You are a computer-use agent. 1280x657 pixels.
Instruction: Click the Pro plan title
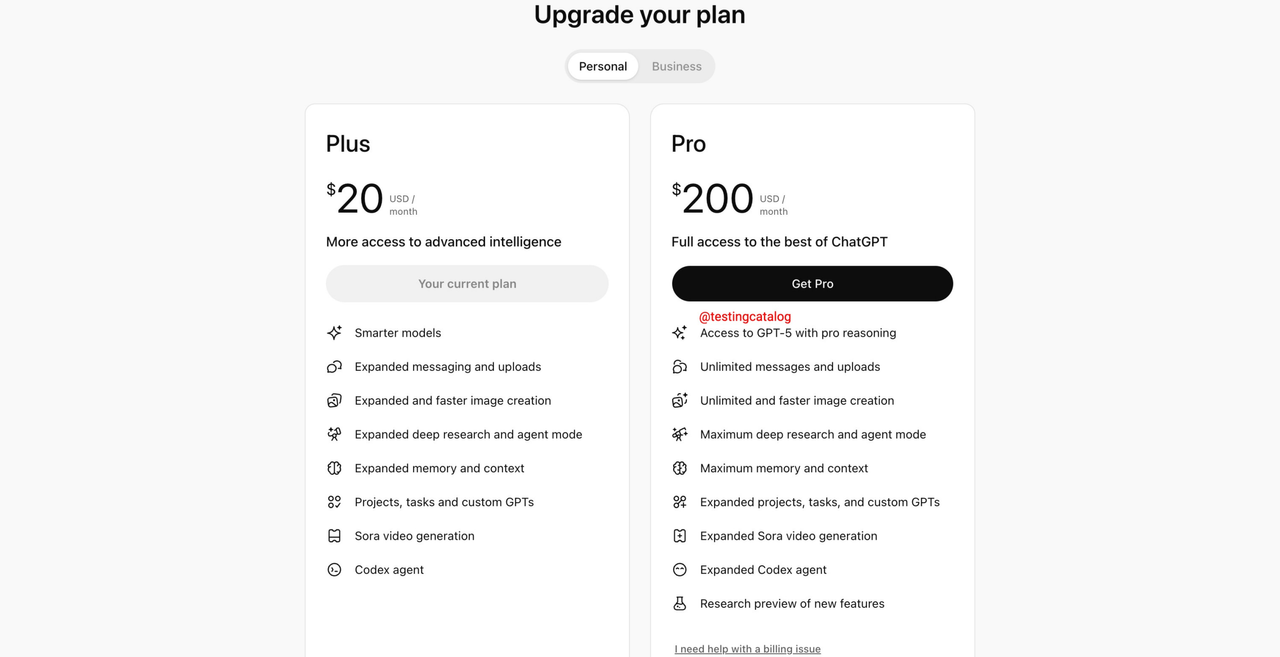pos(689,144)
